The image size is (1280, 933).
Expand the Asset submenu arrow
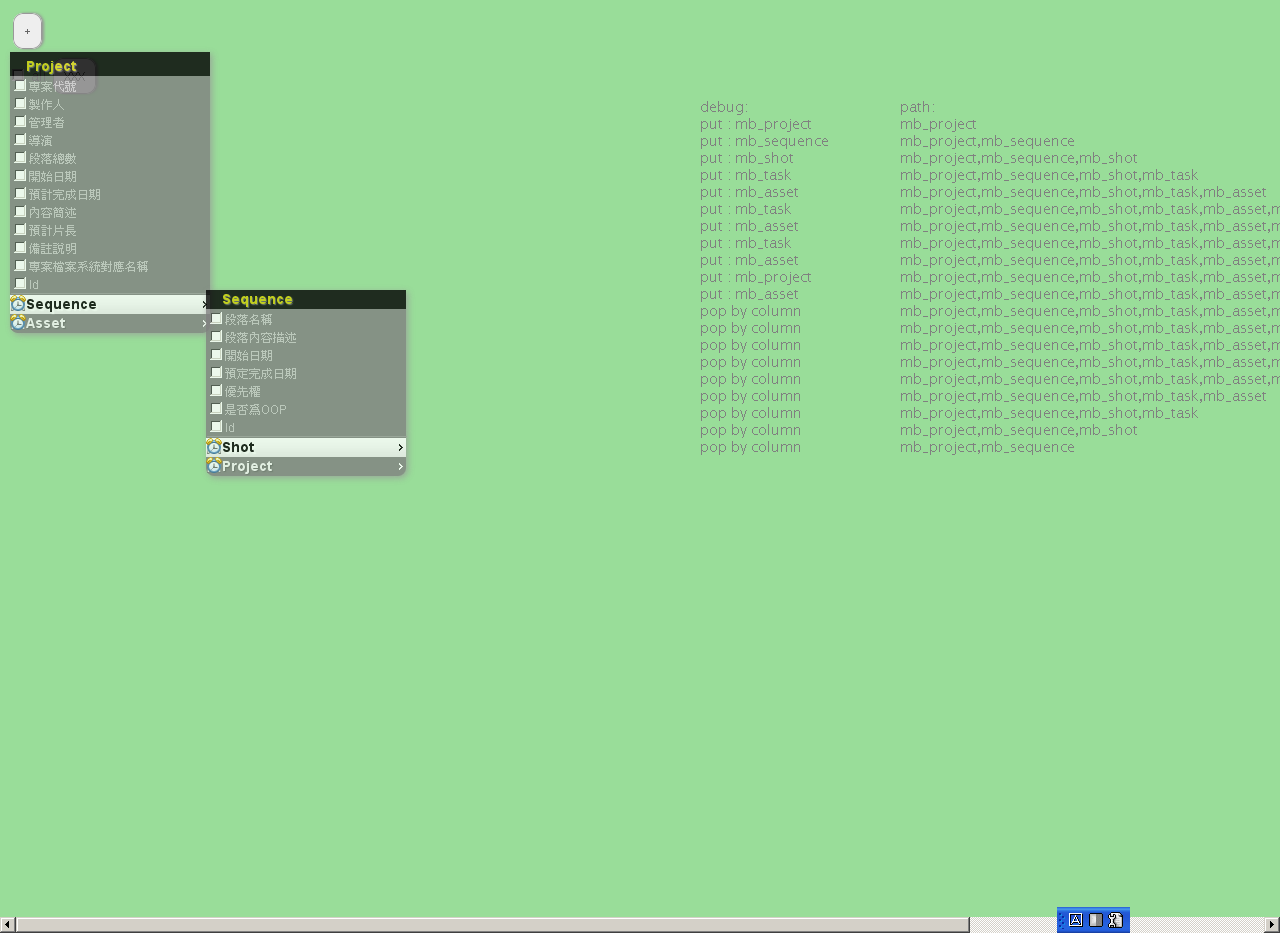coord(204,323)
